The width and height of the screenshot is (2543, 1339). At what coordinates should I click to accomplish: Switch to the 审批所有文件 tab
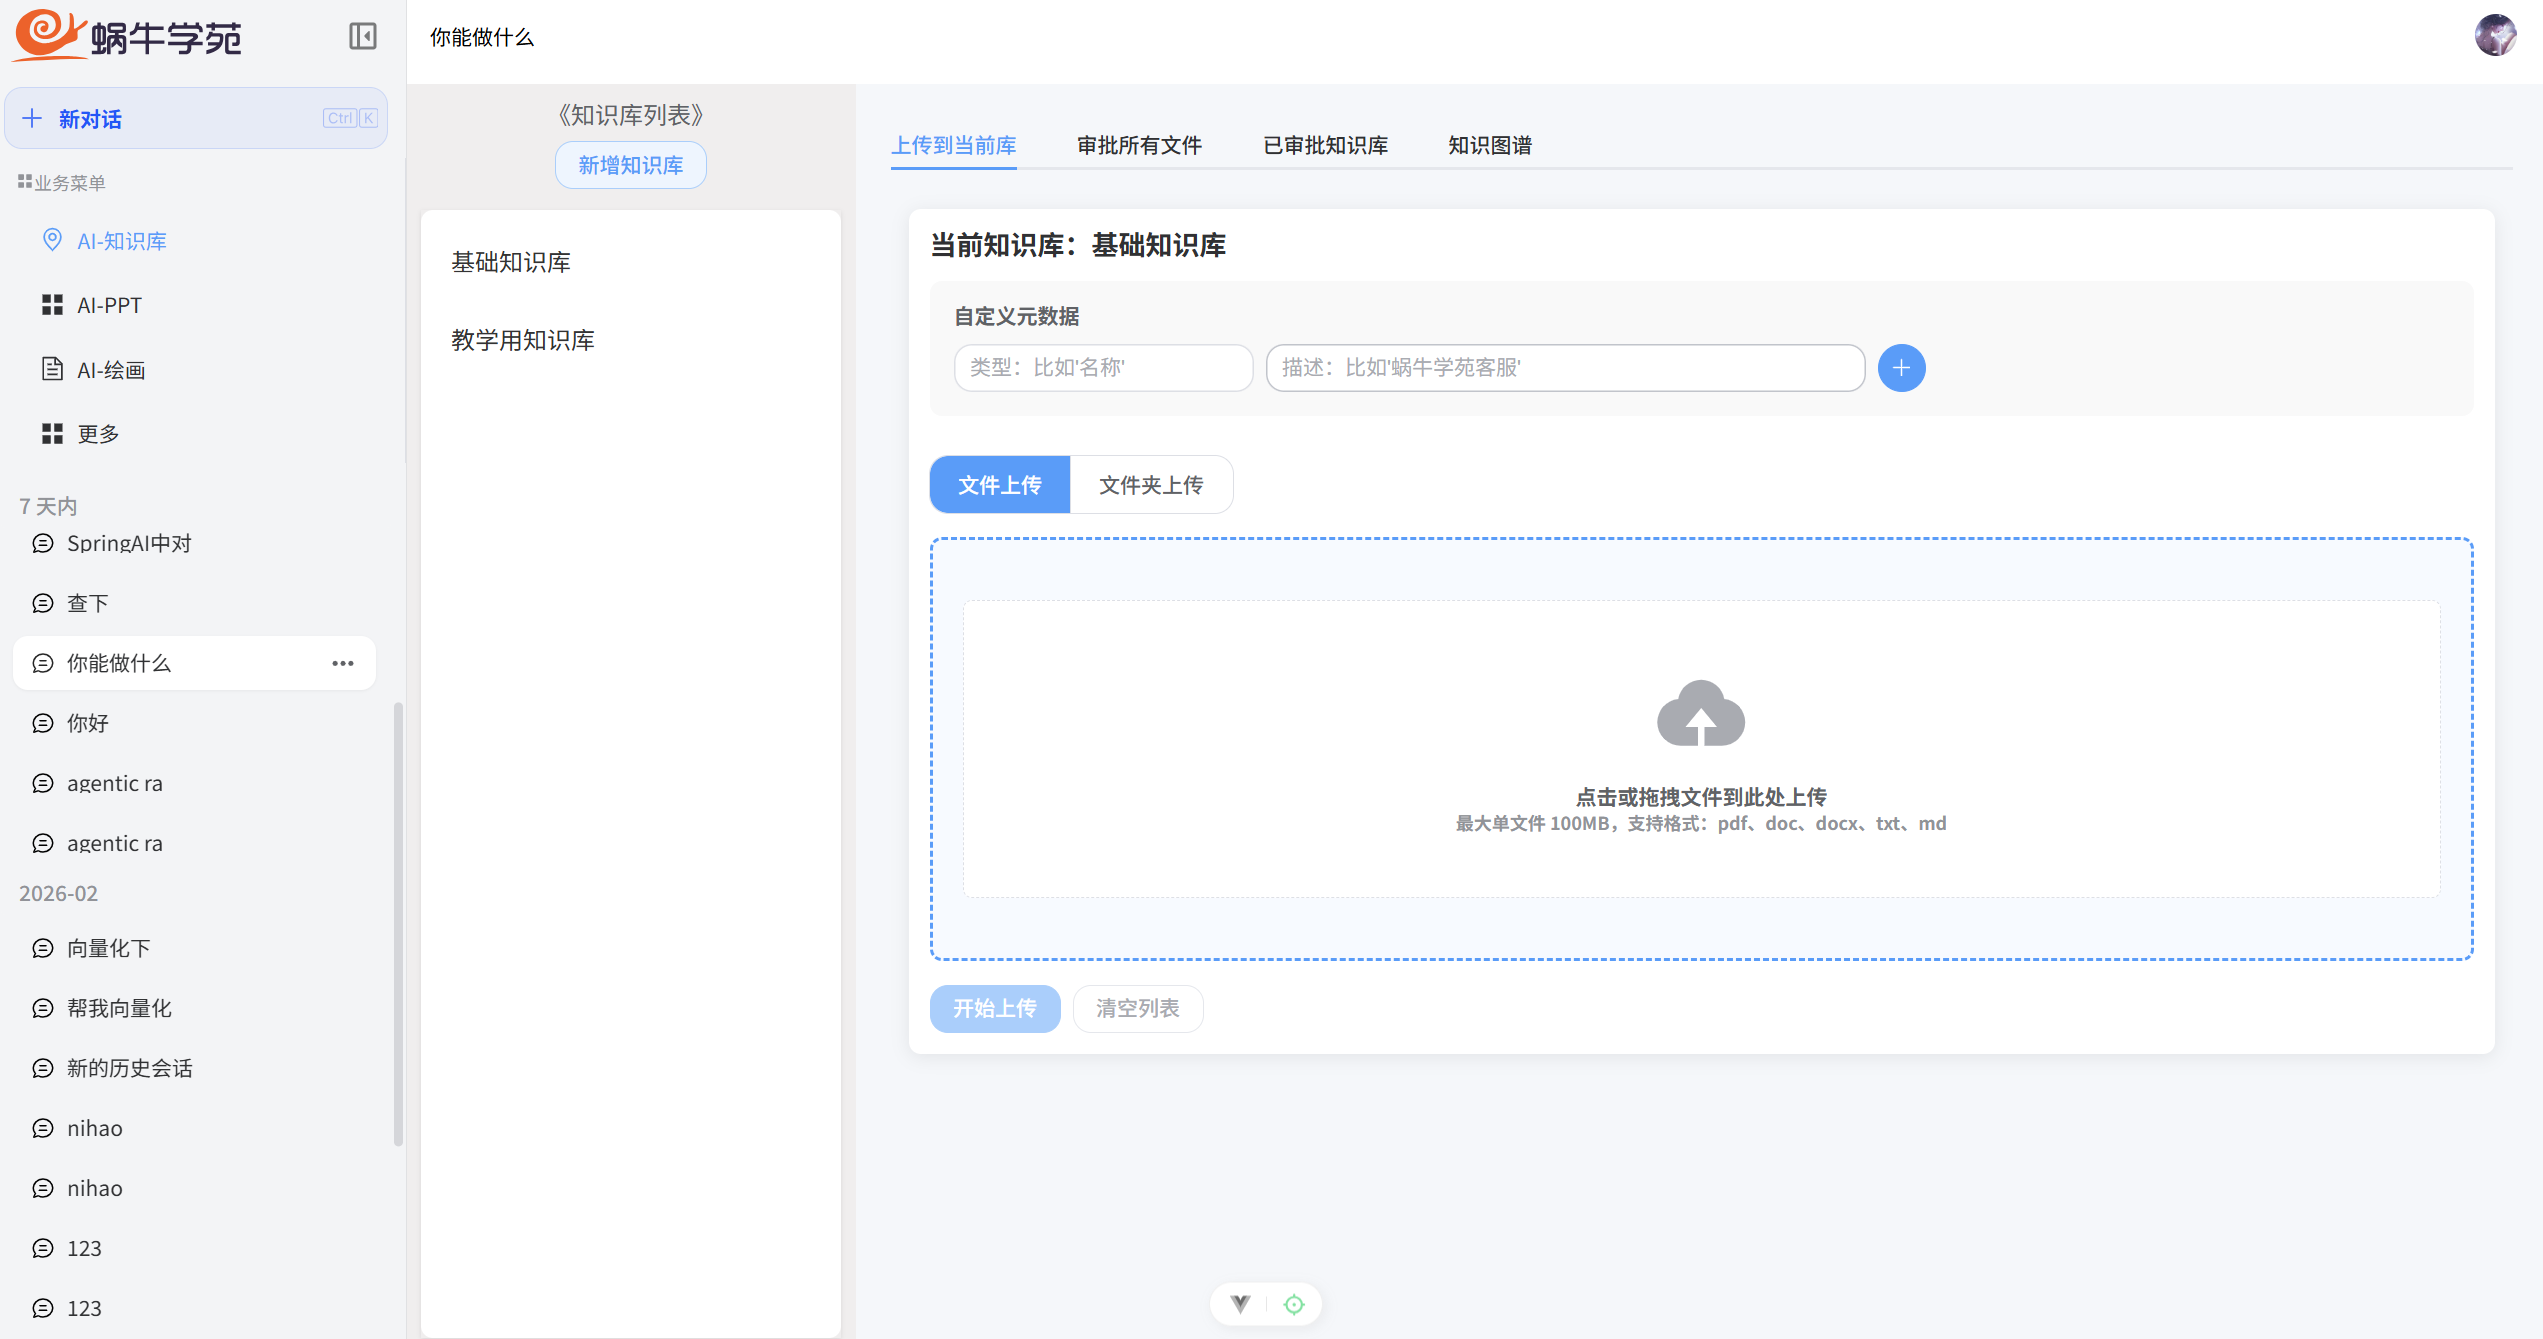click(1140, 145)
